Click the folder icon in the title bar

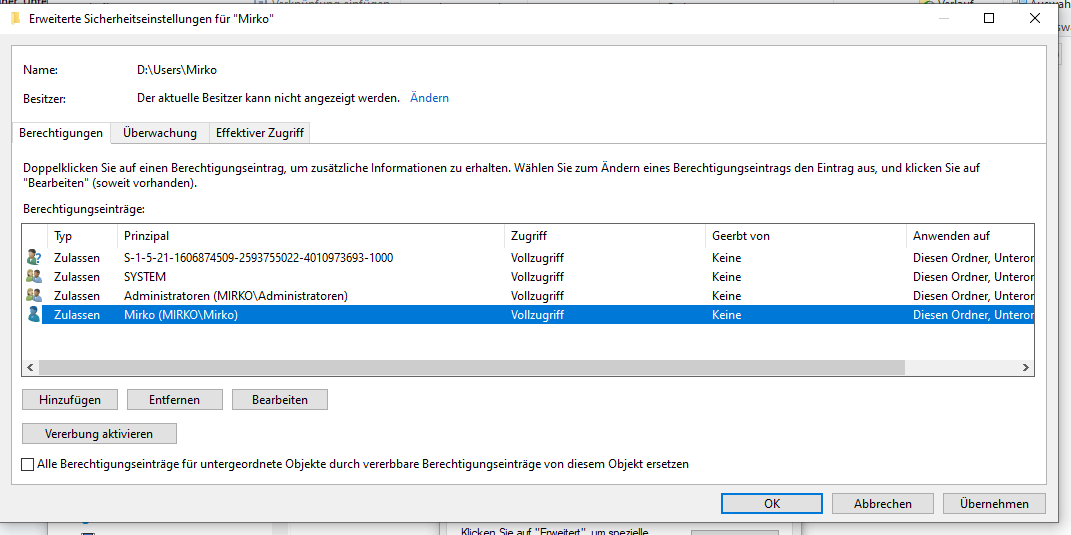pyautogui.click(x=15, y=19)
